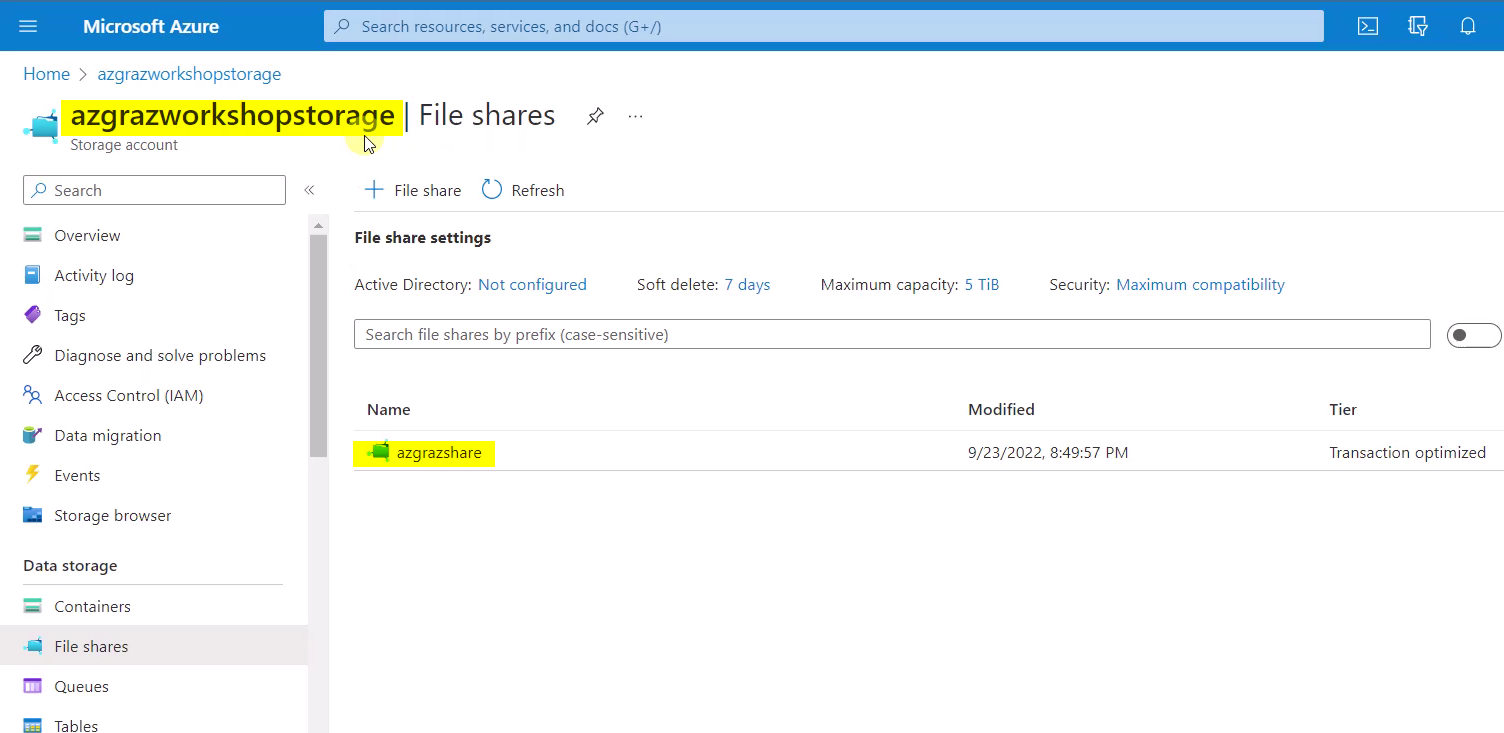The image size is (1504, 733).
Task: Click the wrench Diagnose and solve problems icon
Action: pos(33,355)
